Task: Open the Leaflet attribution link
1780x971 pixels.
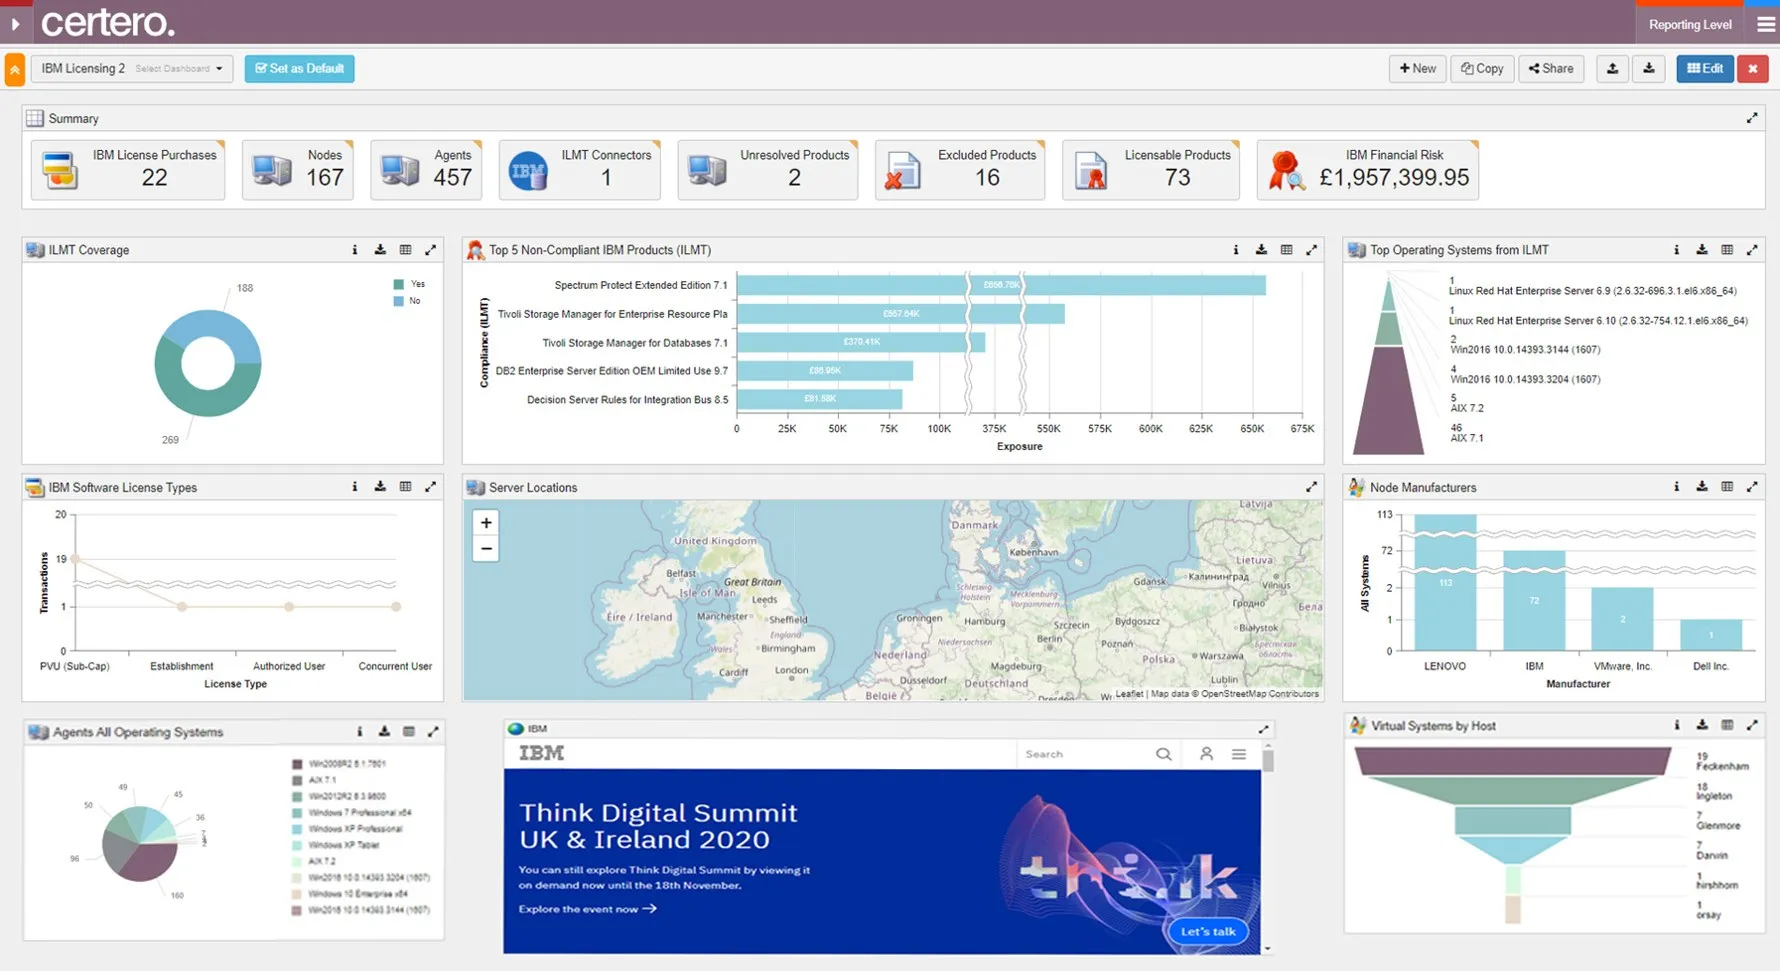Action: (x=1129, y=694)
